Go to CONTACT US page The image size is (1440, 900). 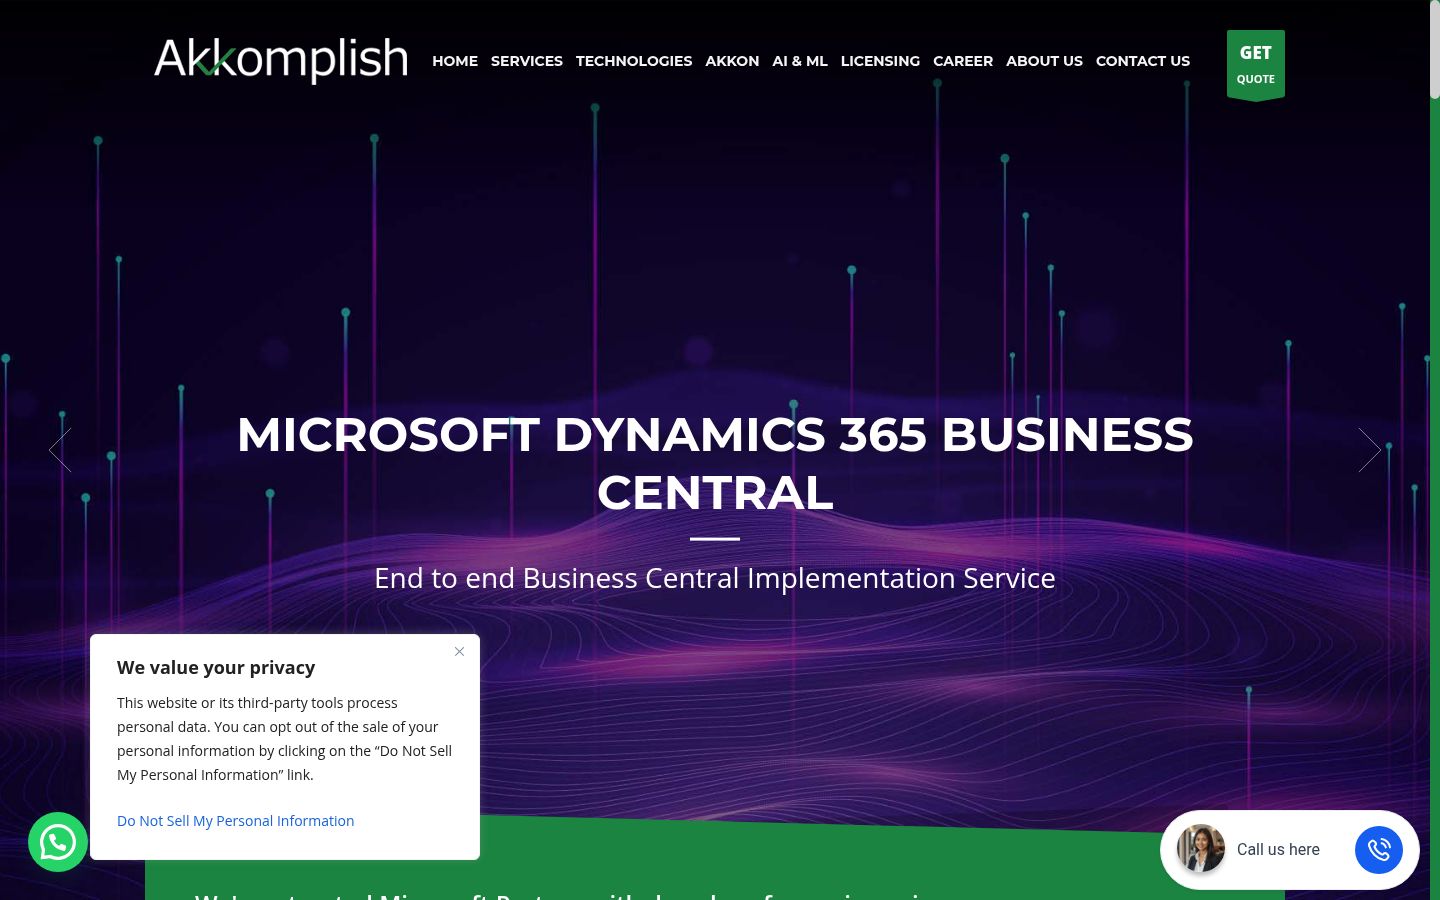[x=1143, y=61]
